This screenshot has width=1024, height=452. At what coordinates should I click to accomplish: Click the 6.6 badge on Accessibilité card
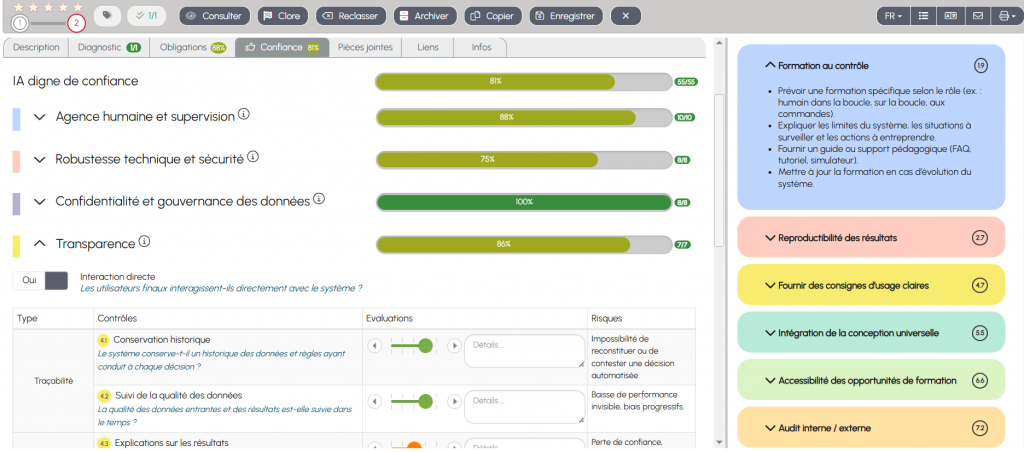tap(980, 380)
